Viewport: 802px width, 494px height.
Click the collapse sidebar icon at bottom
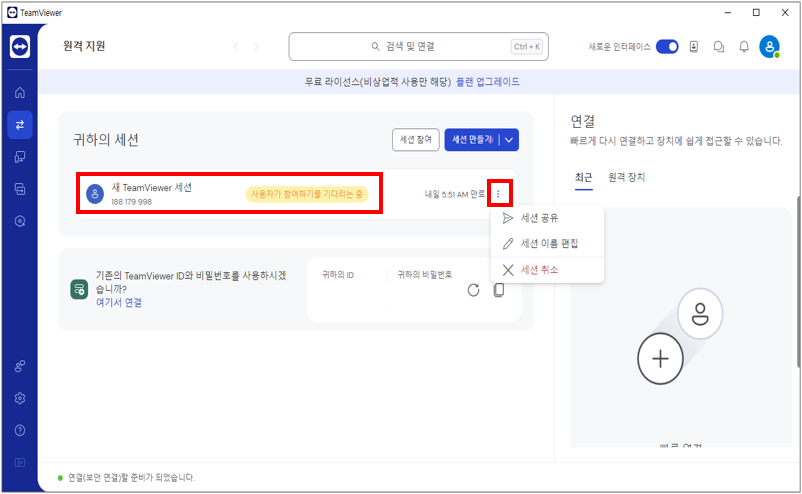[x=20, y=463]
